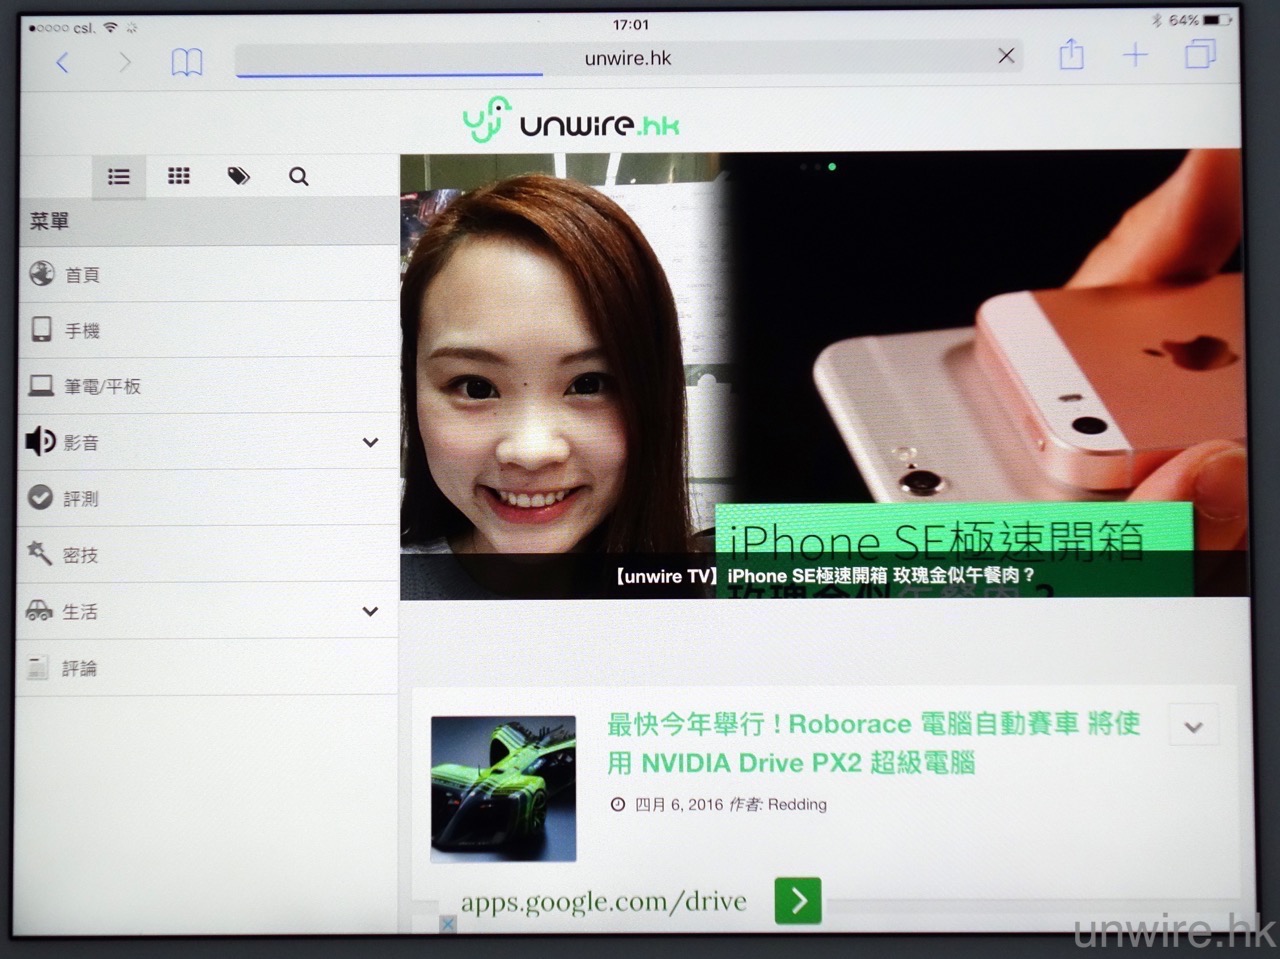
Task: Go to 首頁 home menu item
Action: tap(82, 275)
